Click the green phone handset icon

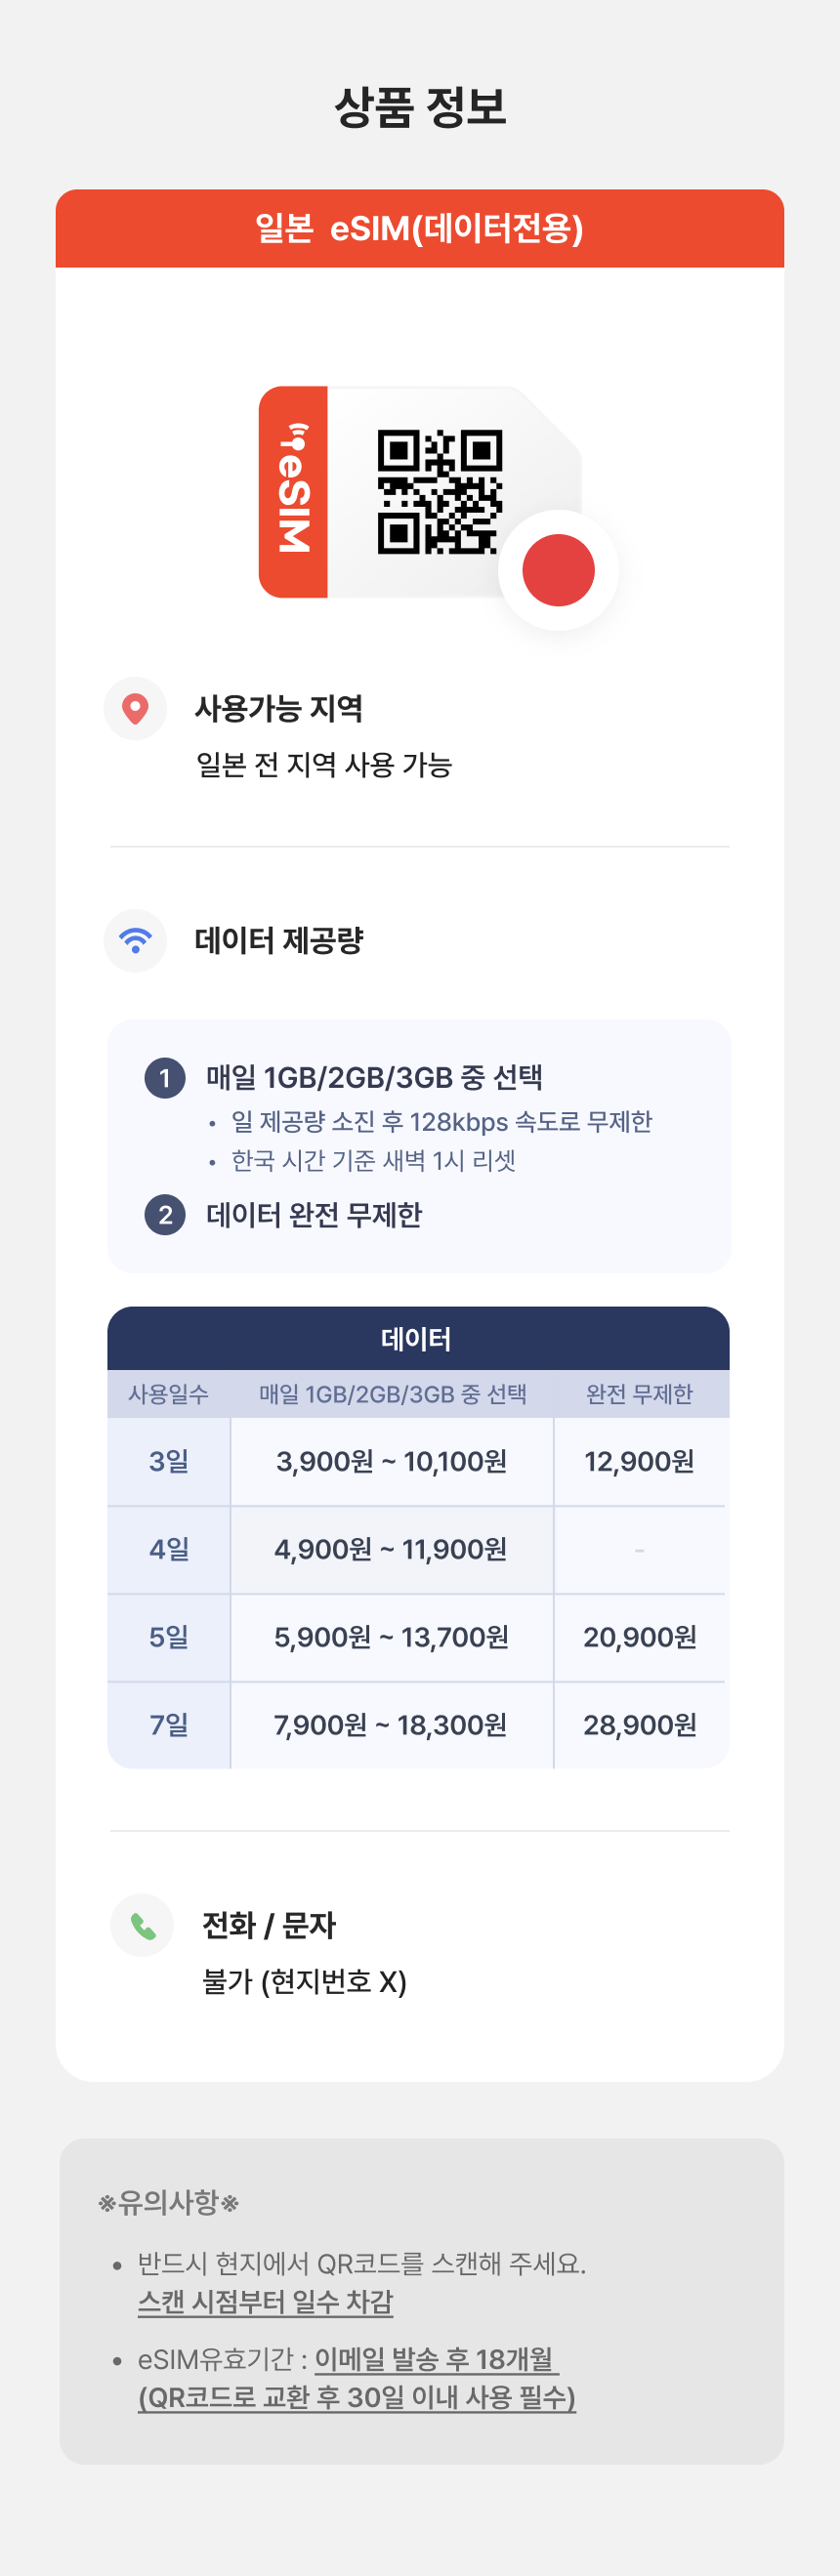click(x=142, y=1925)
